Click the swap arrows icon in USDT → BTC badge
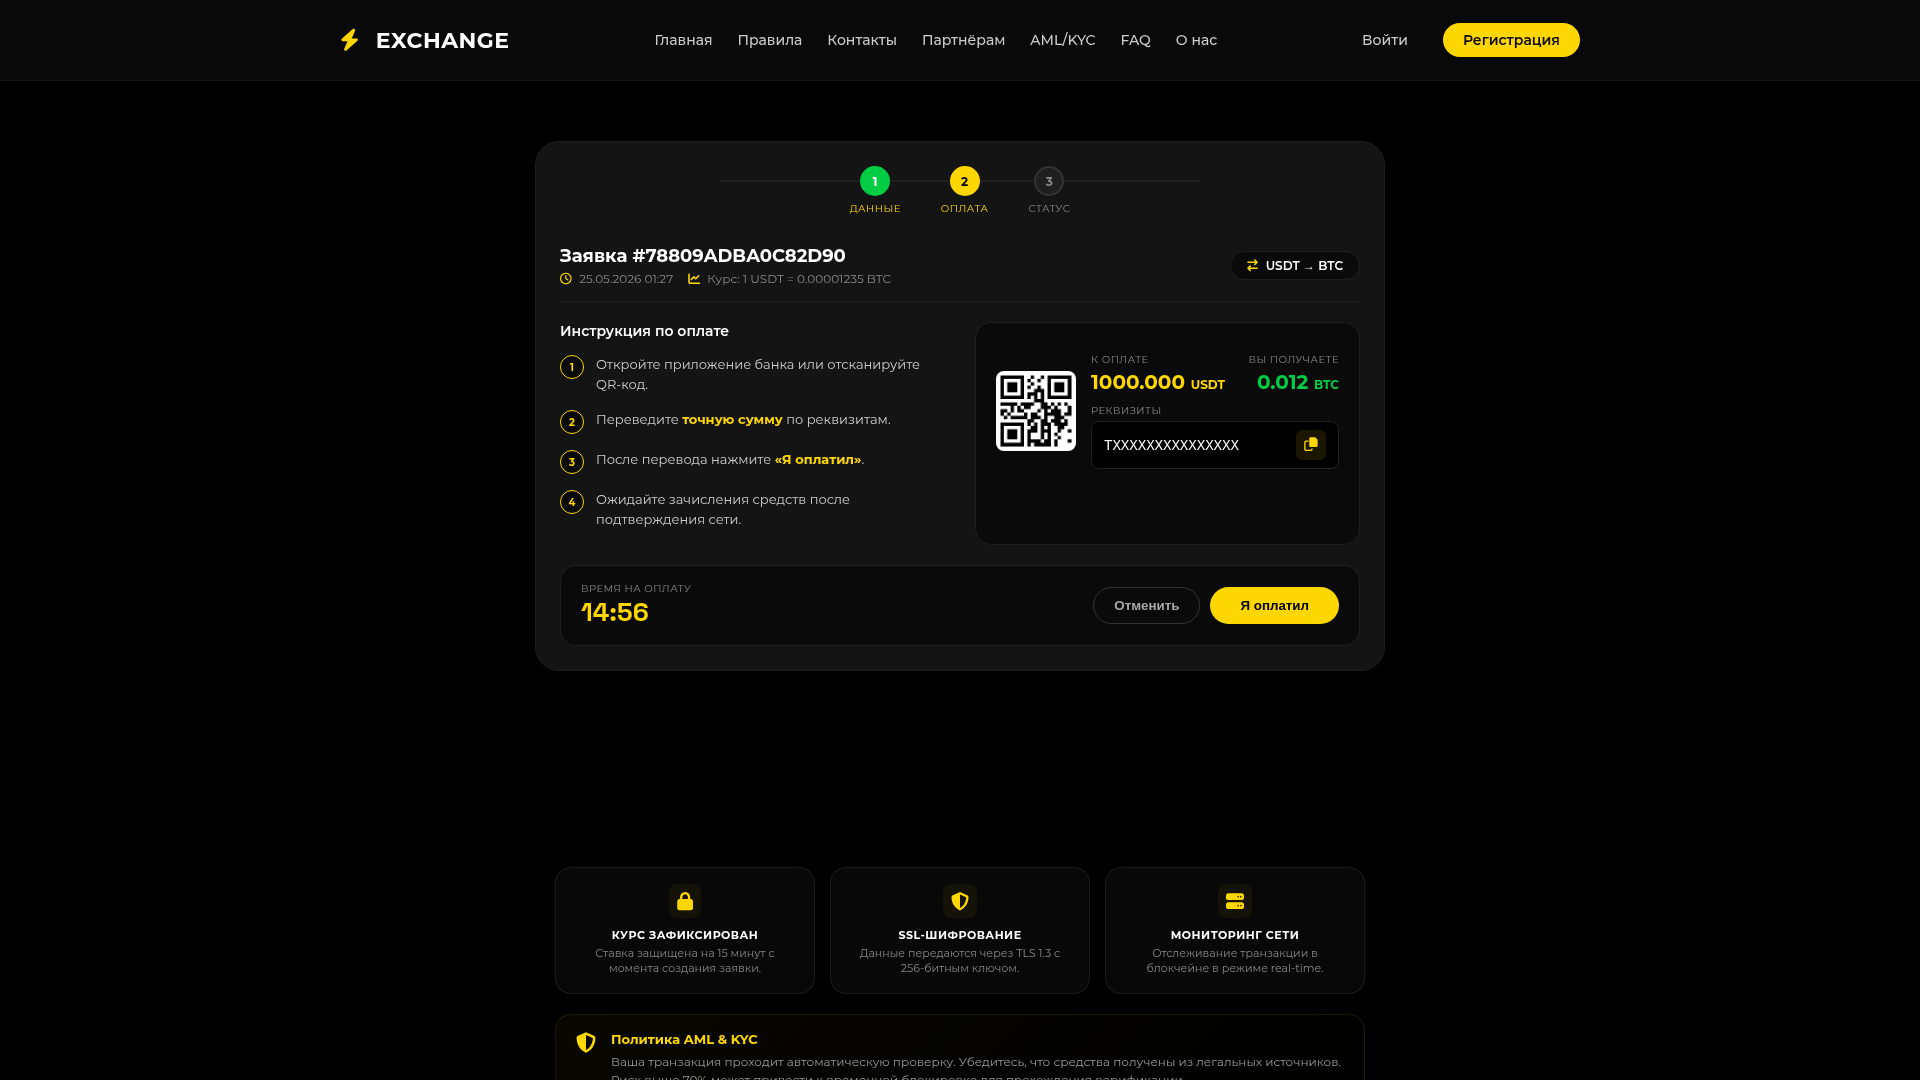The height and width of the screenshot is (1080, 1920). pos(1252,265)
